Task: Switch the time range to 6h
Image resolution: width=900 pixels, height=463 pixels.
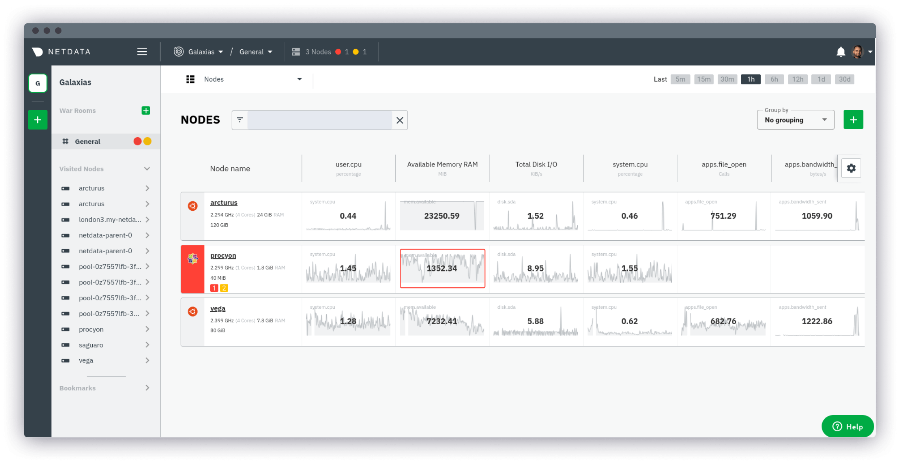Action: click(774, 79)
